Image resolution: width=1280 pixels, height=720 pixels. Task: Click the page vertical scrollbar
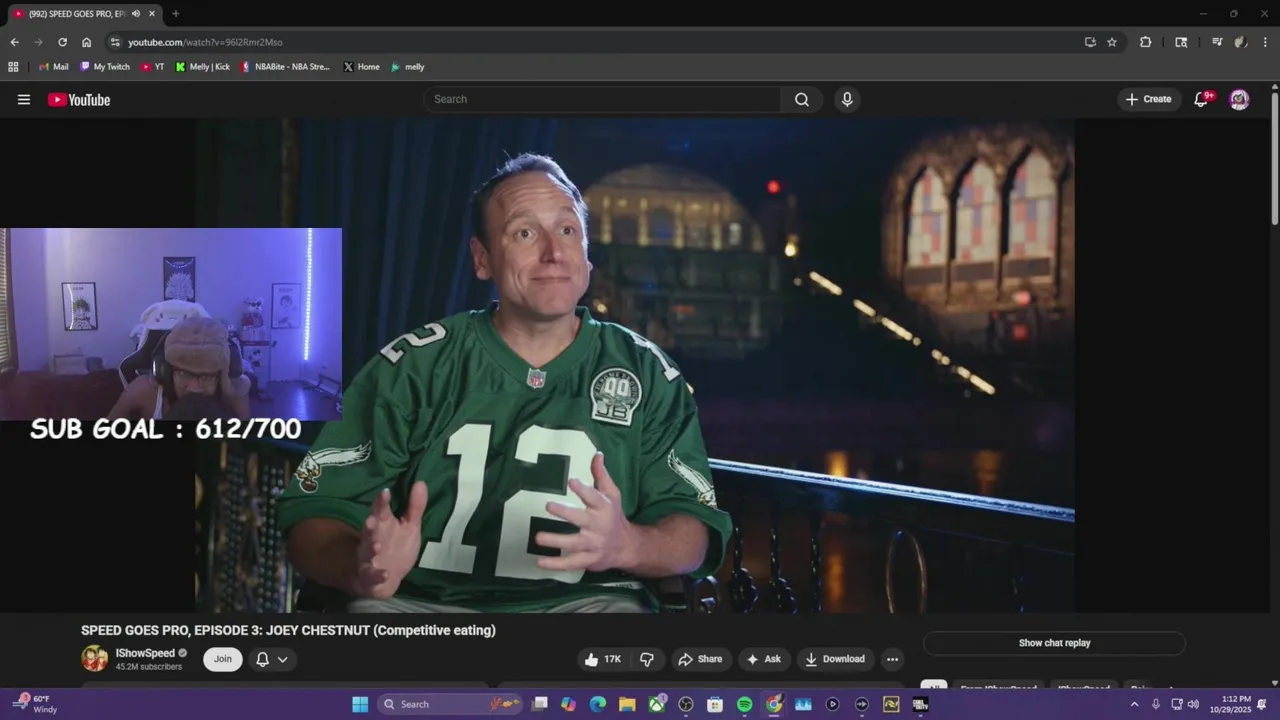[x=1274, y=158]
